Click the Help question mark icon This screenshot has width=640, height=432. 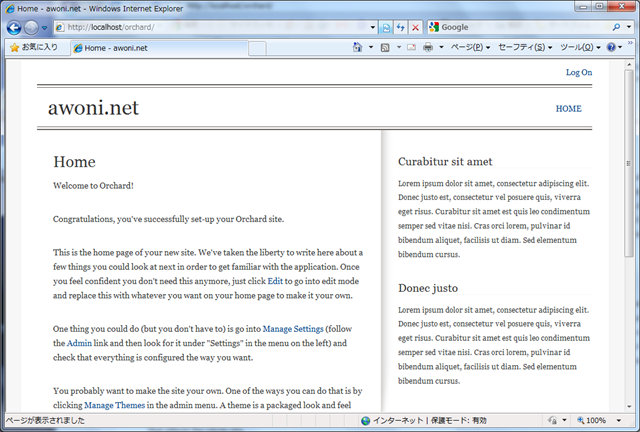[x=611, y=47]
